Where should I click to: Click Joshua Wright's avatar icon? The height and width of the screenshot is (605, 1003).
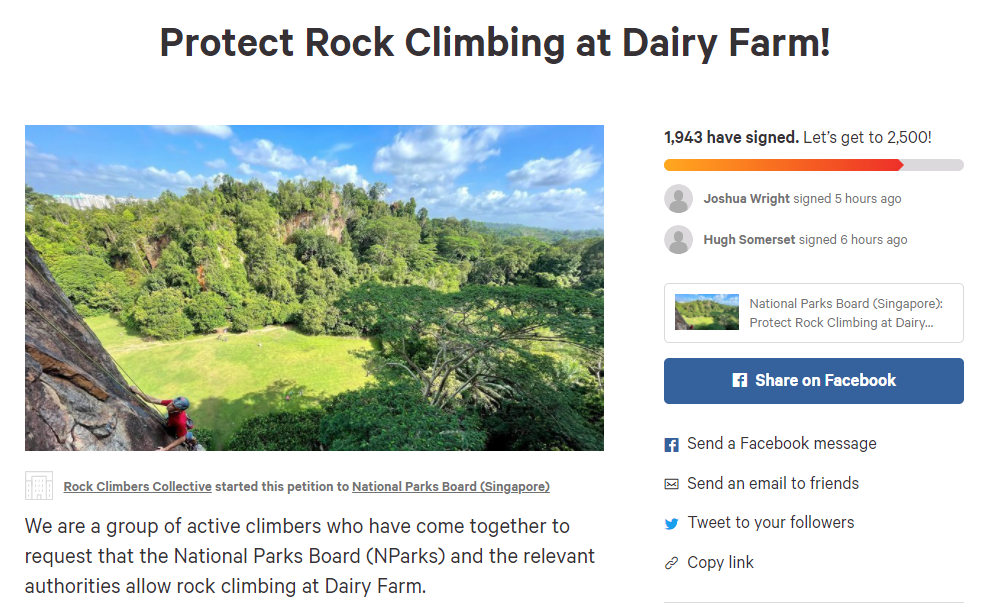[678, 199]
